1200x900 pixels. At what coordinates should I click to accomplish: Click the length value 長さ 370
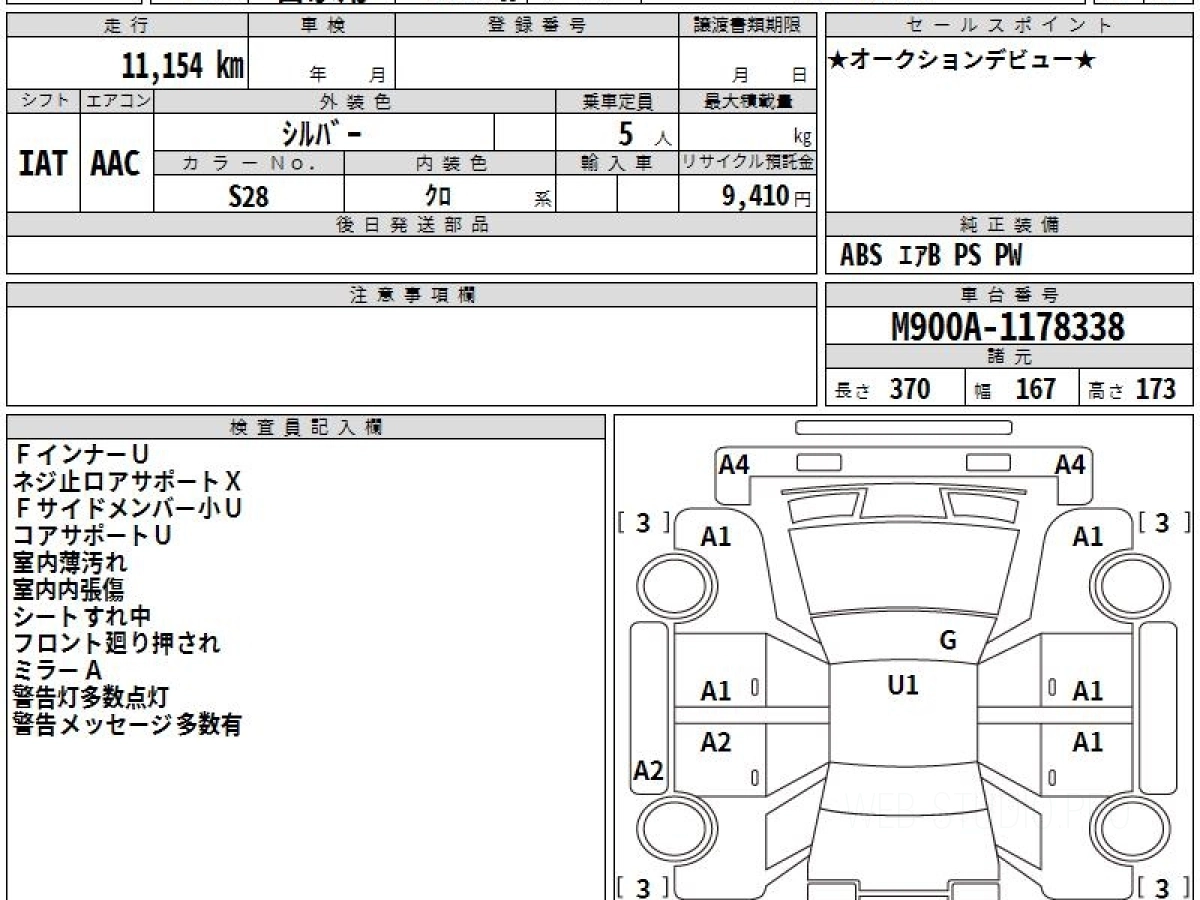click(x=883, y=389)
